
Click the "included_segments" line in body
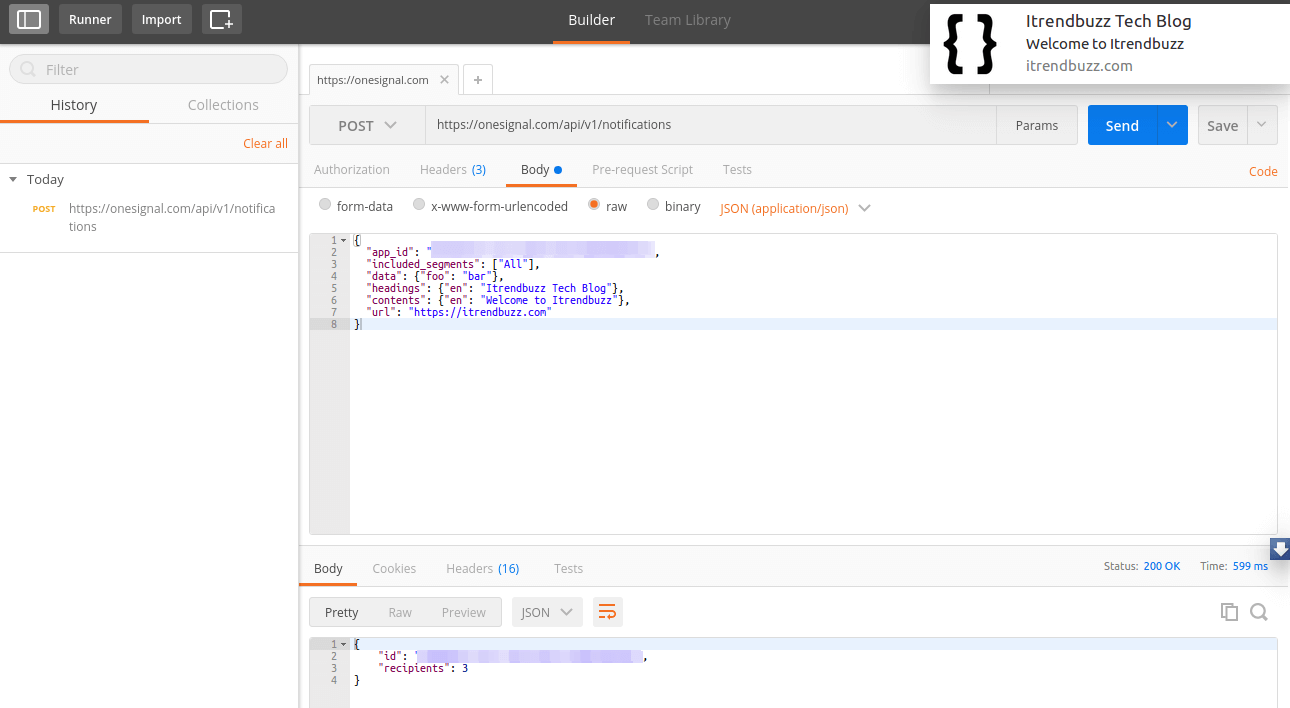(x=452, y=264)
